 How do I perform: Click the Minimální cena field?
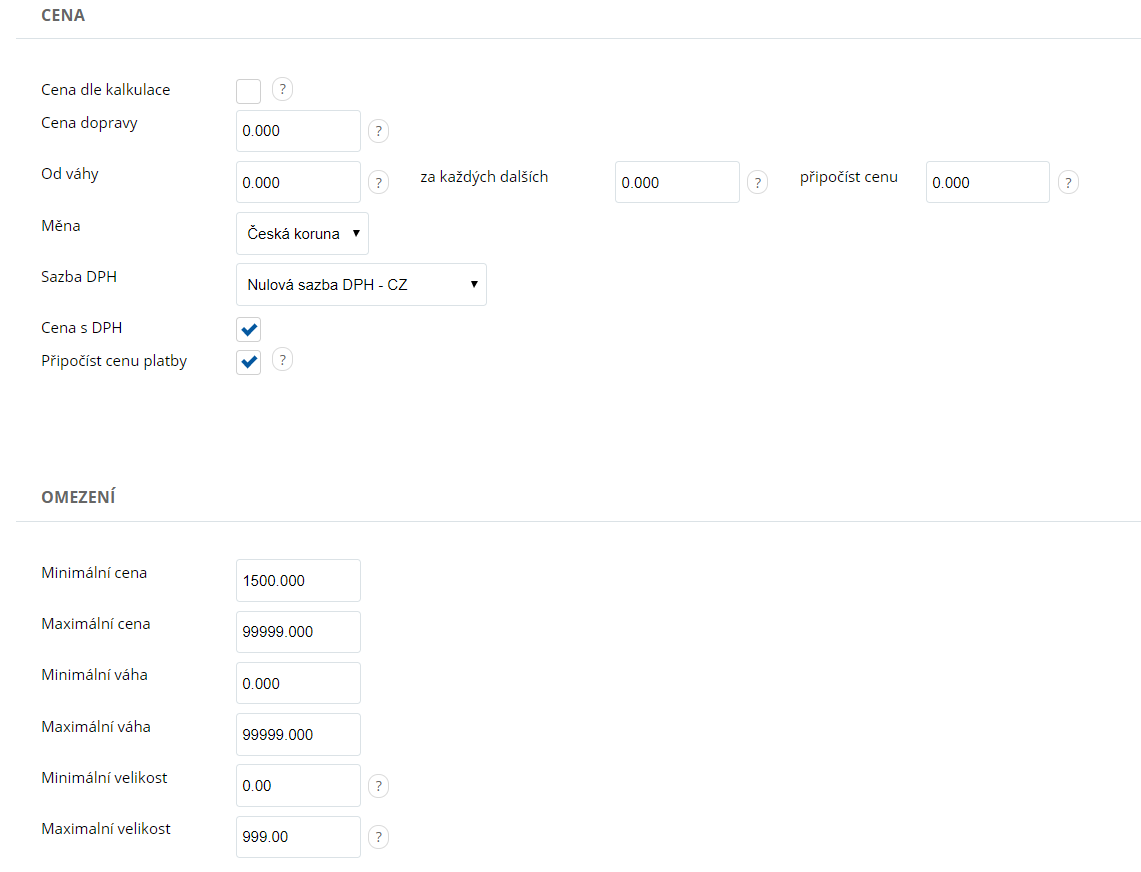click(x=298, y=580)
